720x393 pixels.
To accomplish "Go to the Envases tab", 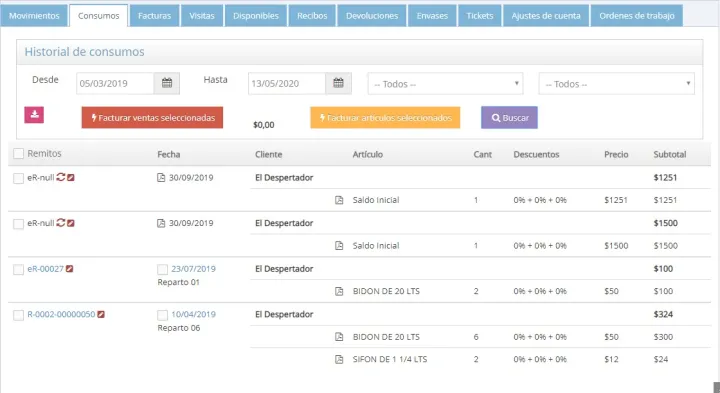I will point(432,16).
